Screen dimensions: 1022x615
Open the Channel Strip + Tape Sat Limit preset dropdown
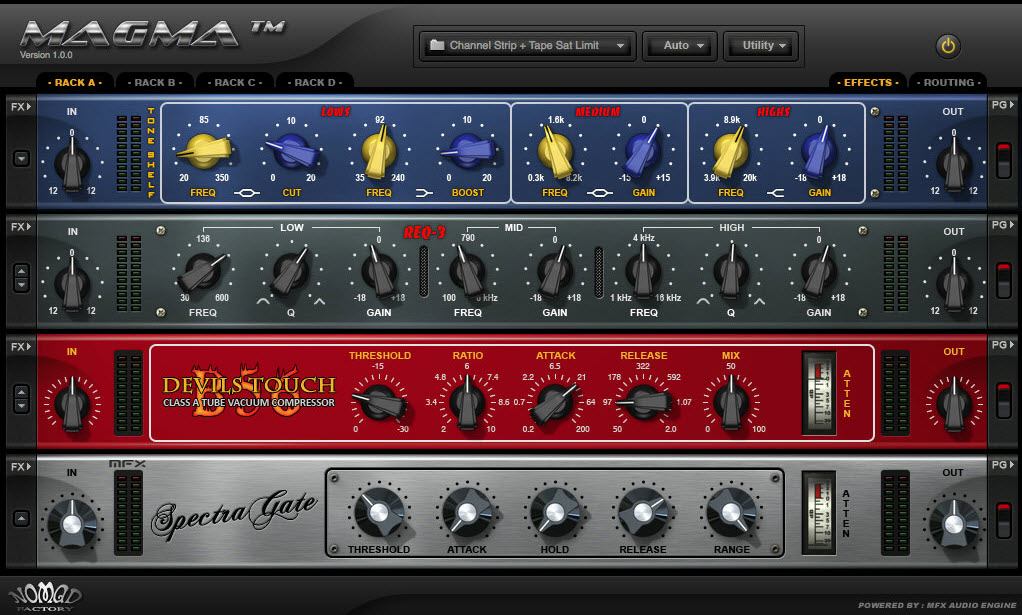(x=527, y=45)
